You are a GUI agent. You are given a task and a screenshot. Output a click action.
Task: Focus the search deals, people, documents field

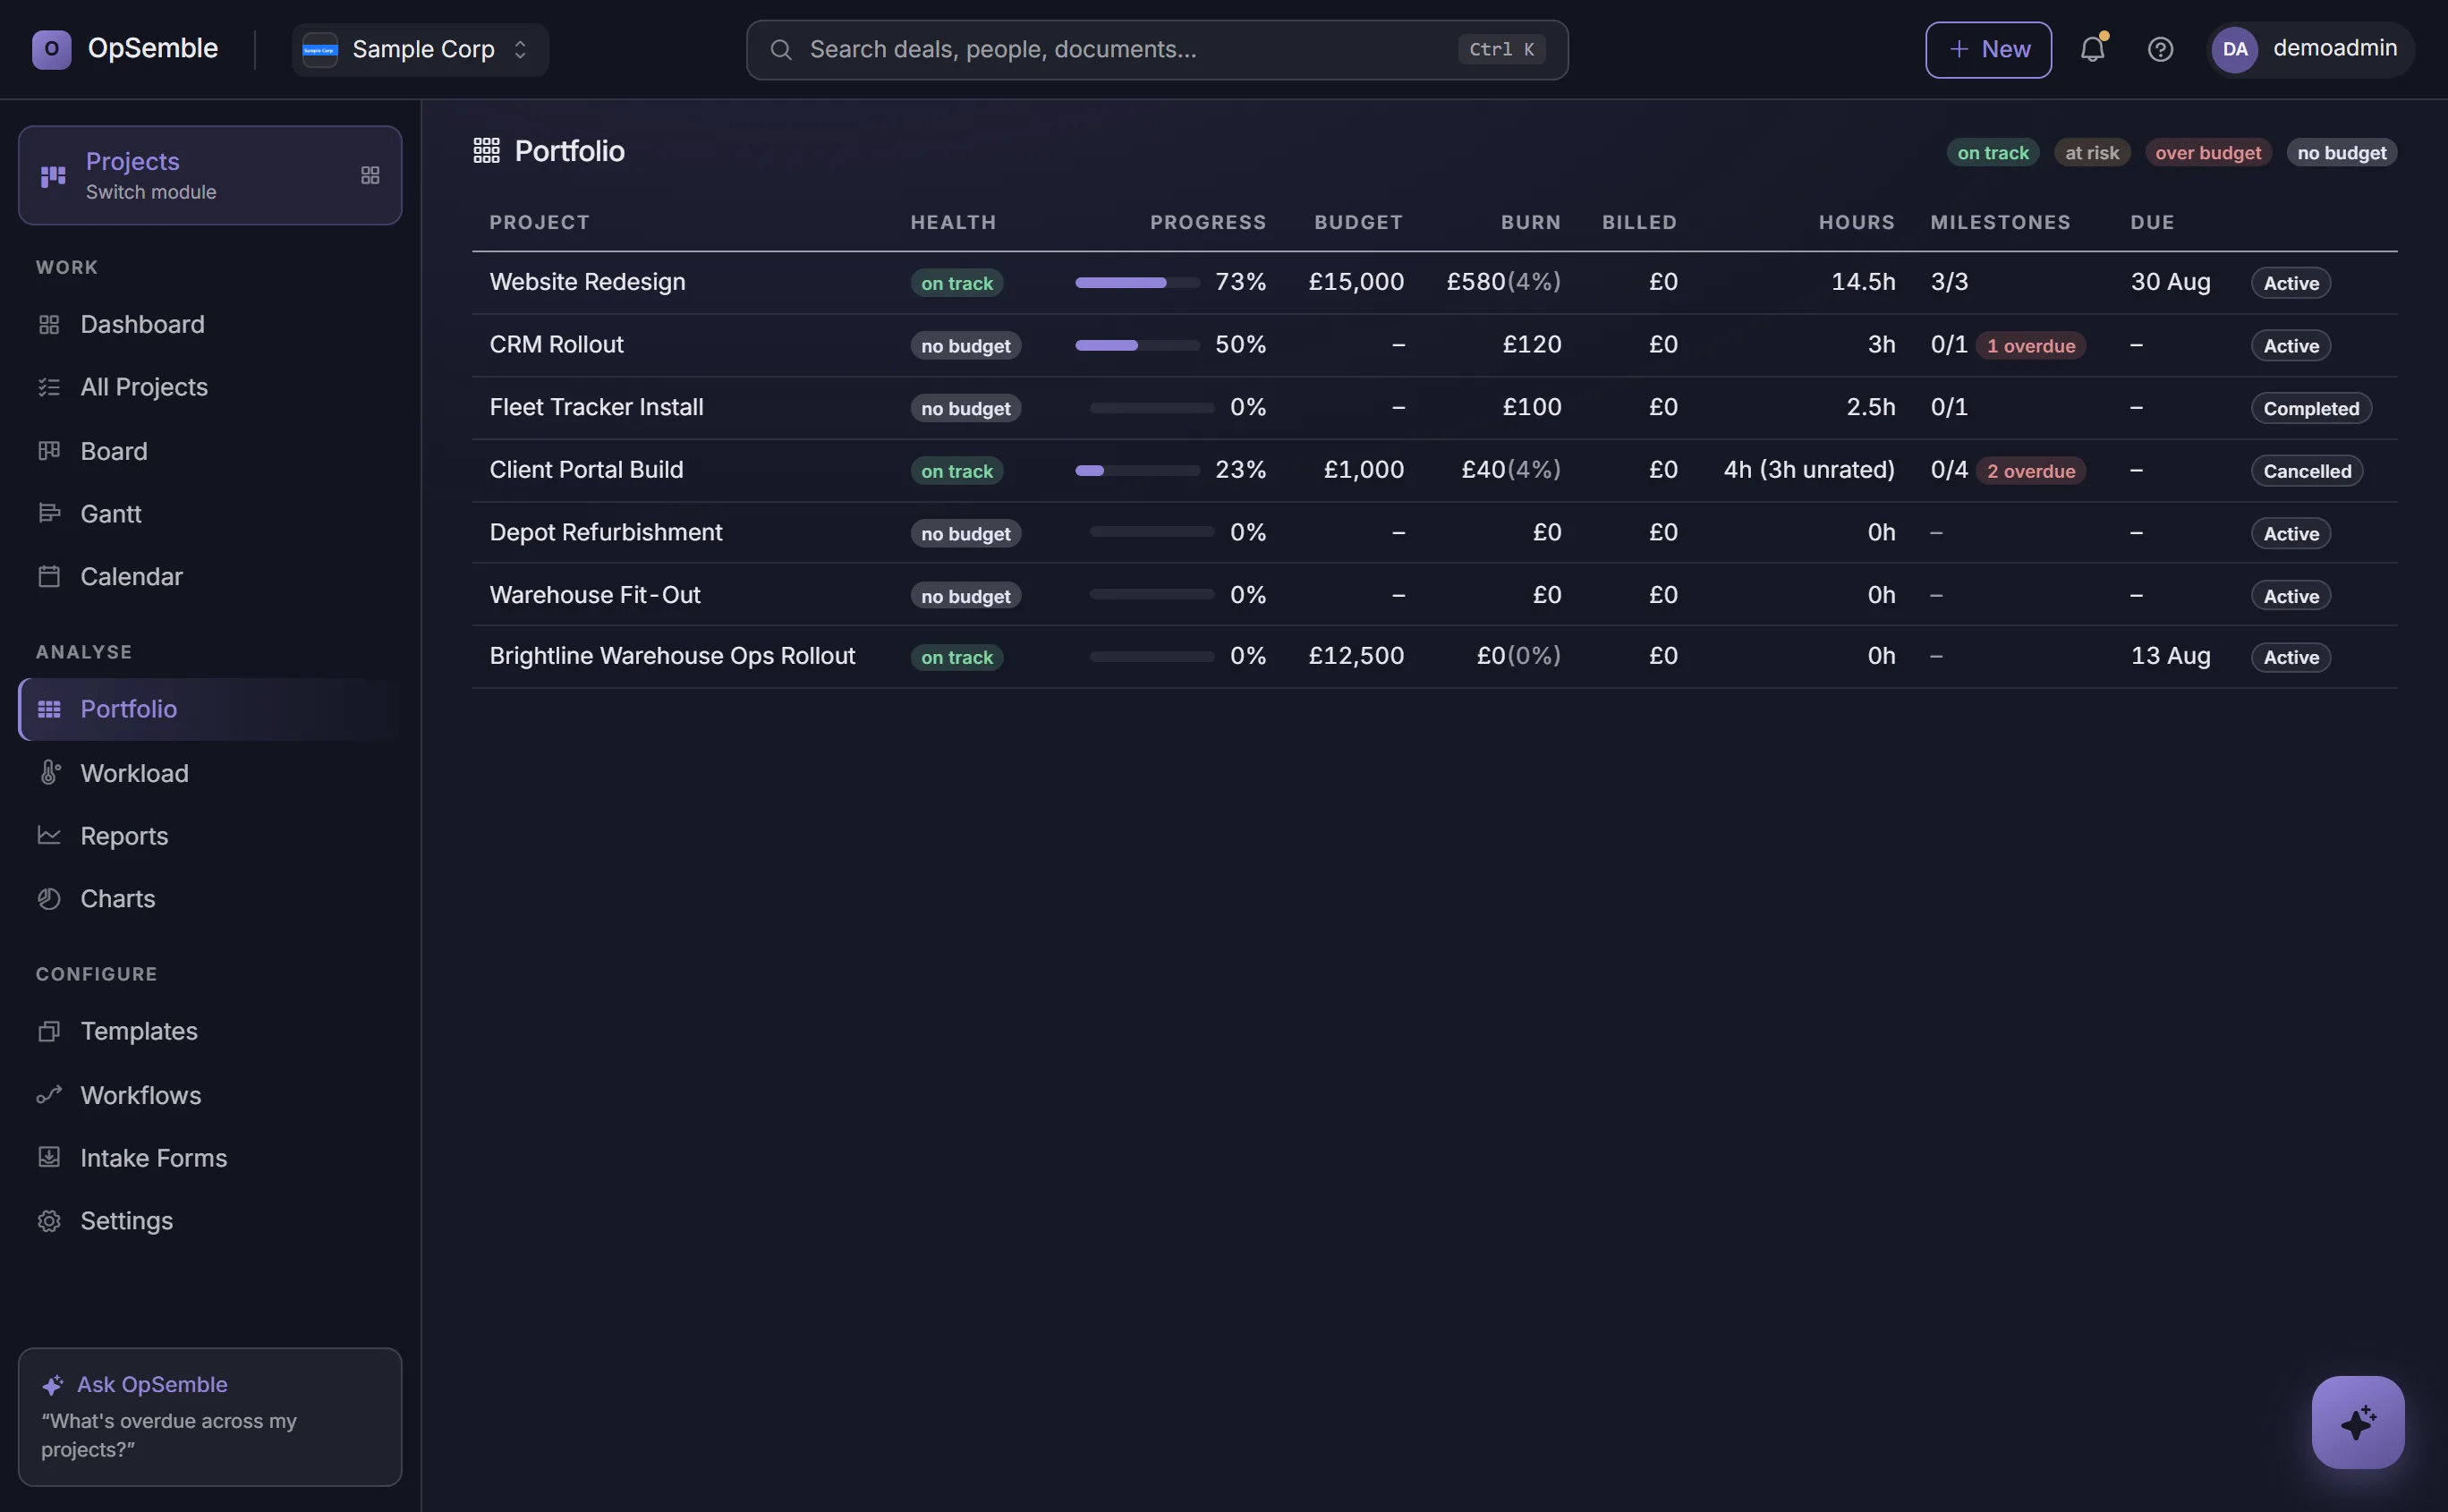[x=1156, y=49]
